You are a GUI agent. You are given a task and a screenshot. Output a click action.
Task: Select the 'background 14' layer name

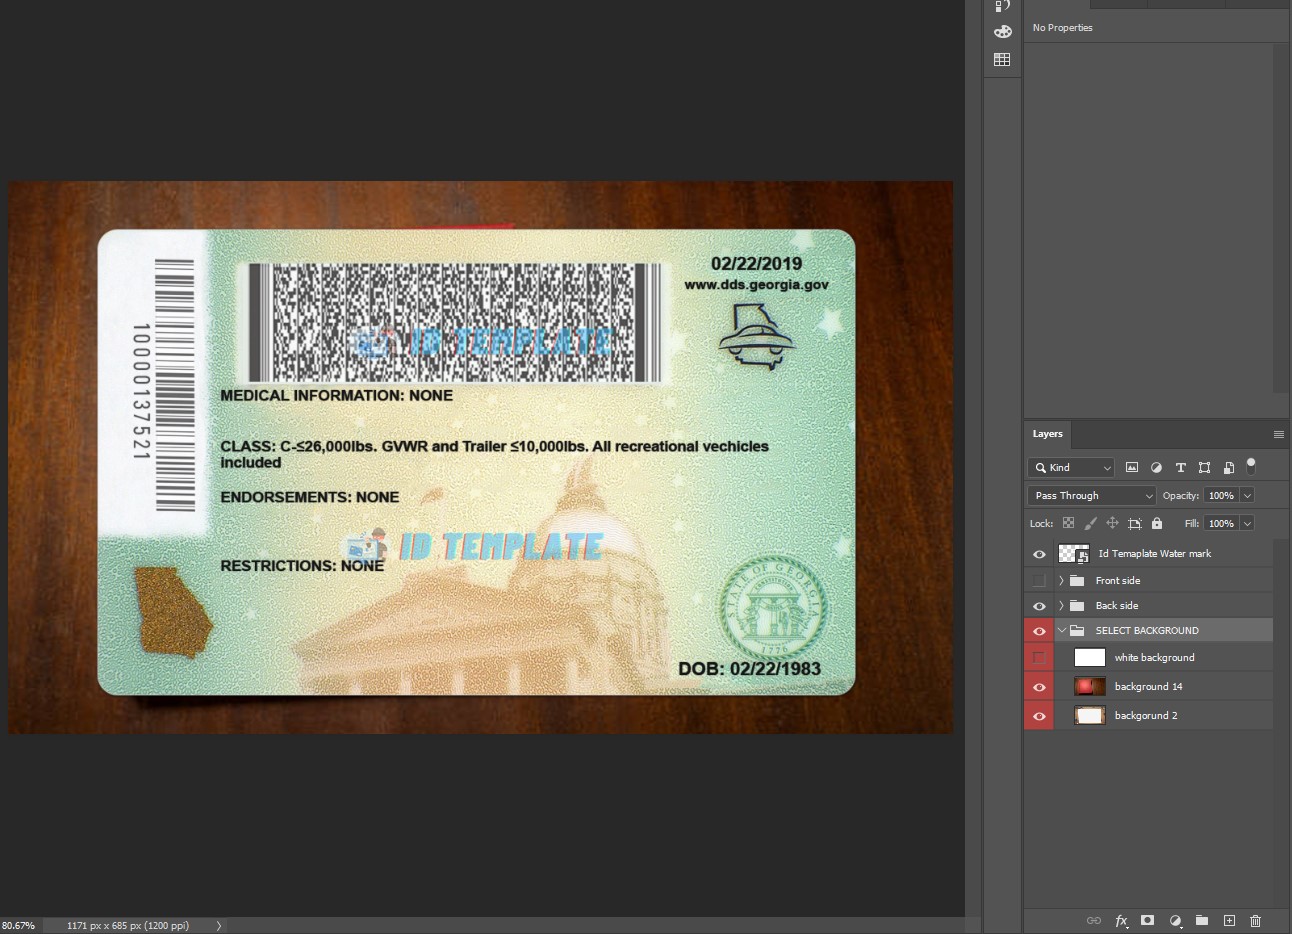[x=1148, y=686]
